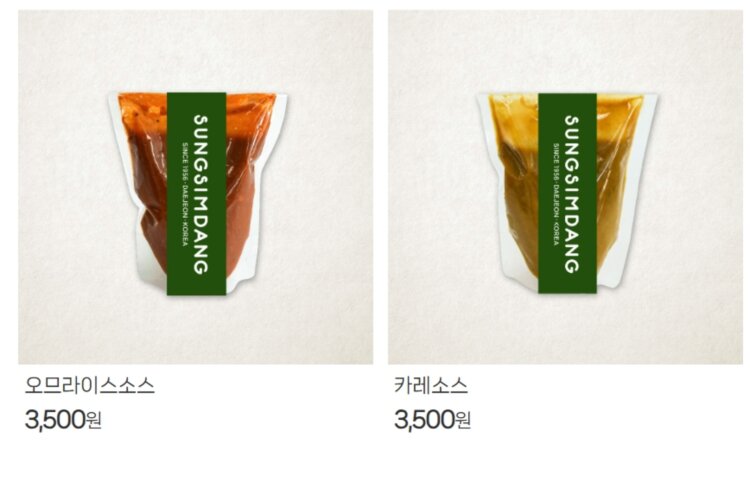Click the 오므라이스소스 product name
The height and width of the screenshot is (495, 750).
(x=90, y=386)
